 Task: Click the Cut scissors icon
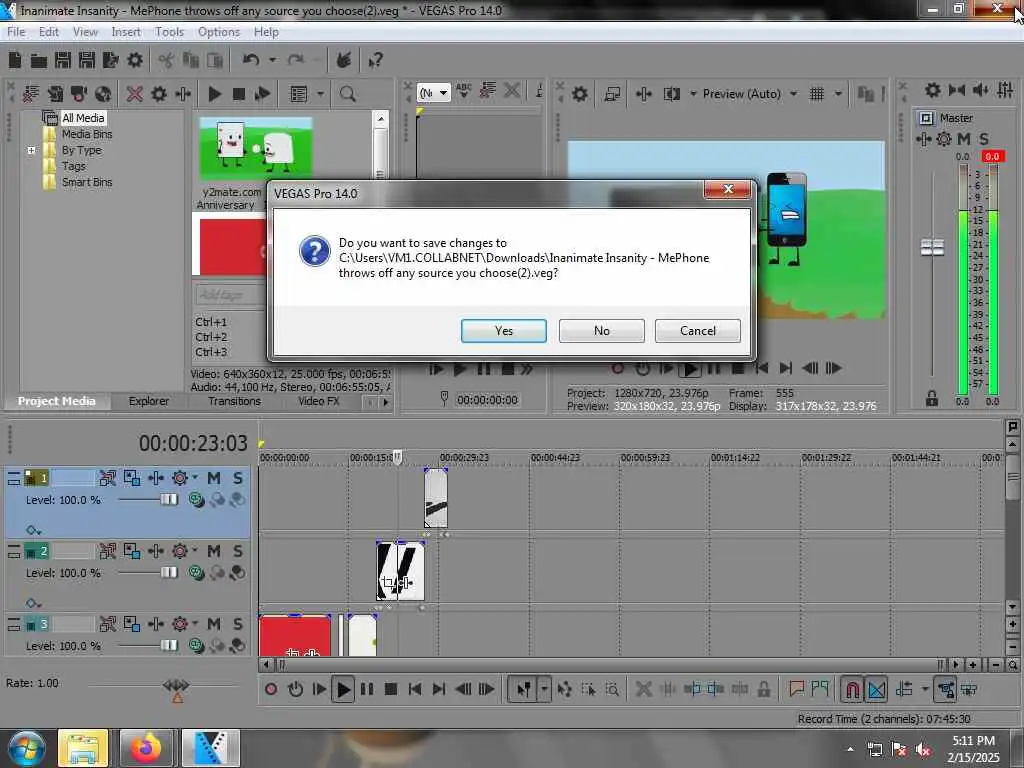point(166,60)
